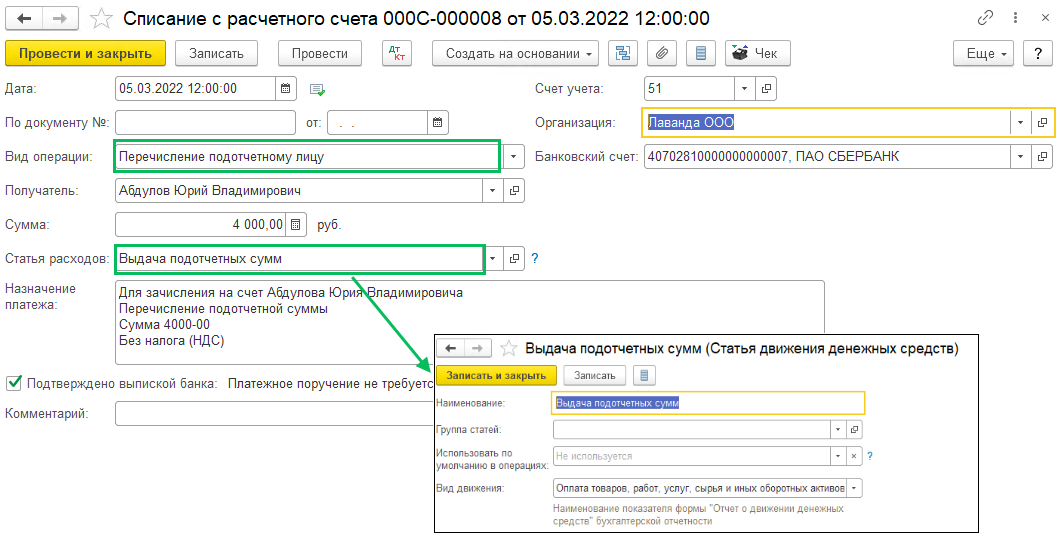Click the Записать и закрыть button
Image resolution: width=1064 pixels, height=537 pixels.
[x=496, y=375]
